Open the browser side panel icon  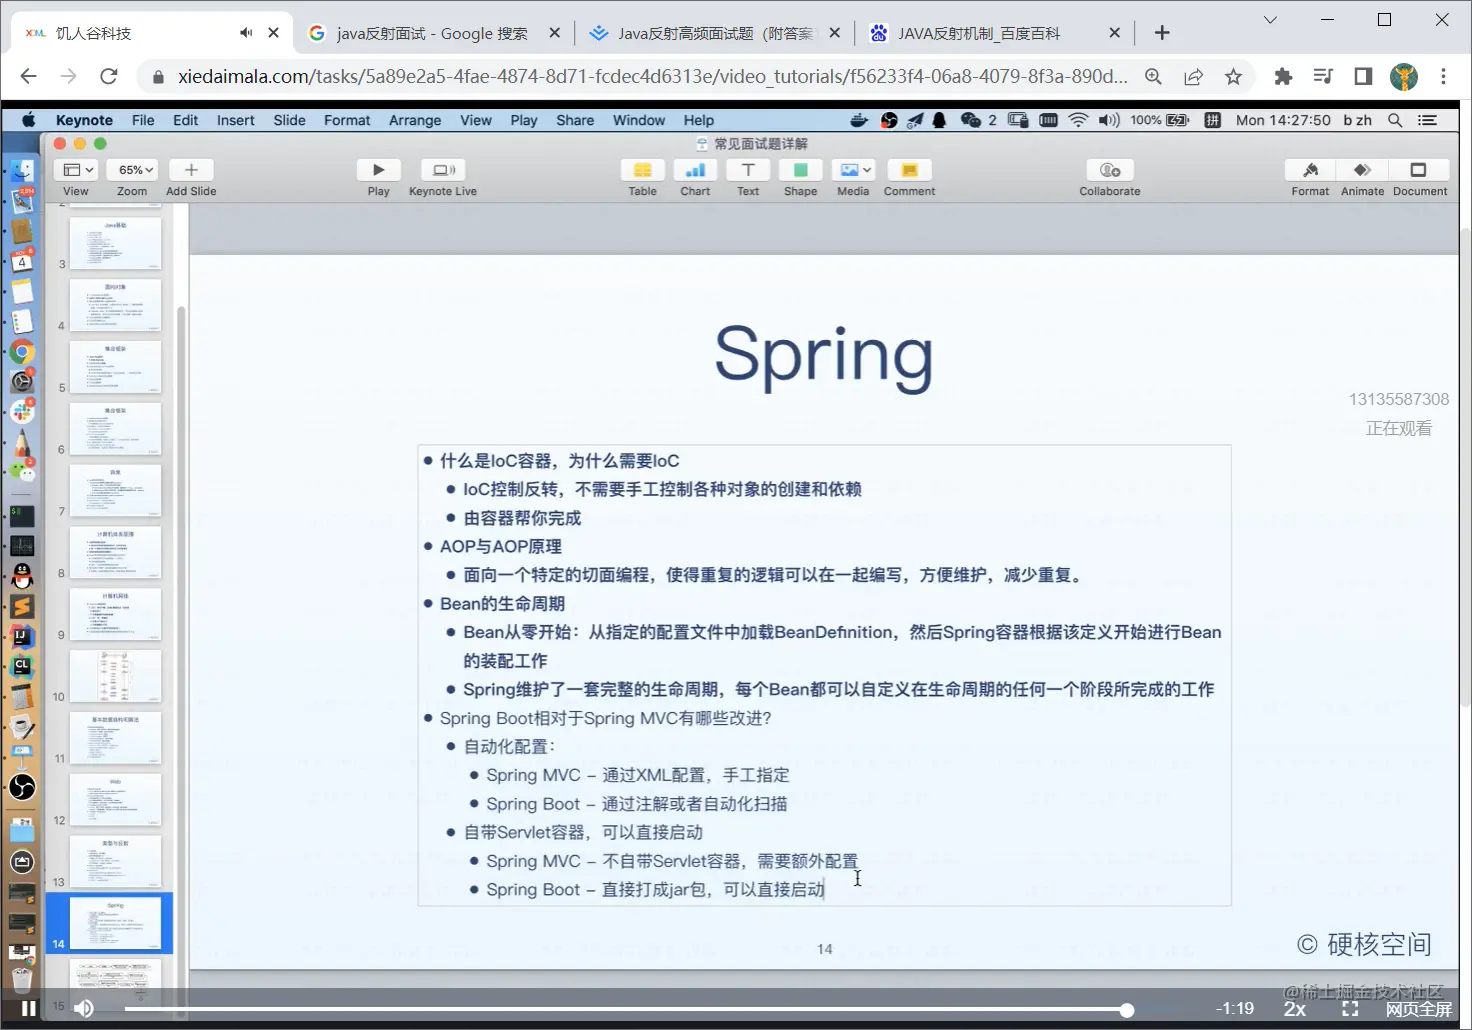click(x=1363, y=77)
